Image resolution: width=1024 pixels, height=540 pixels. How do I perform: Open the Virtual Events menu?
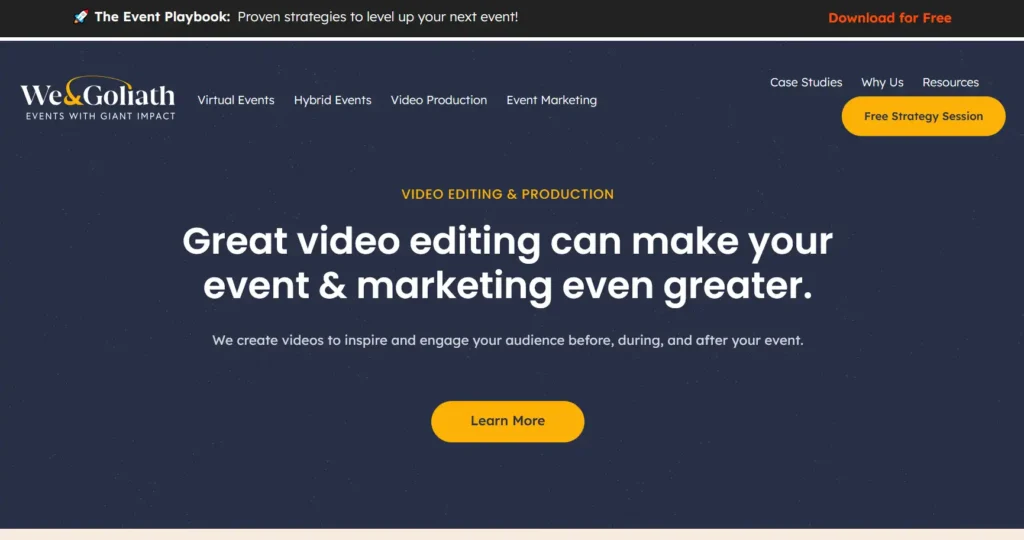[236, 100]
